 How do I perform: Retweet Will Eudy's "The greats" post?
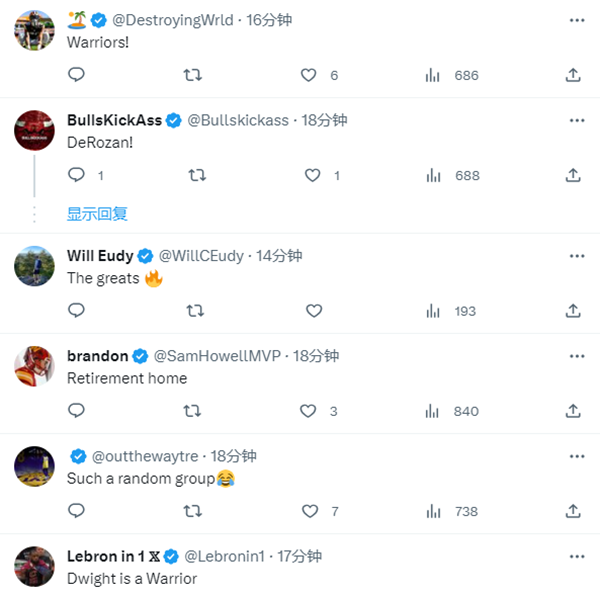196,311
